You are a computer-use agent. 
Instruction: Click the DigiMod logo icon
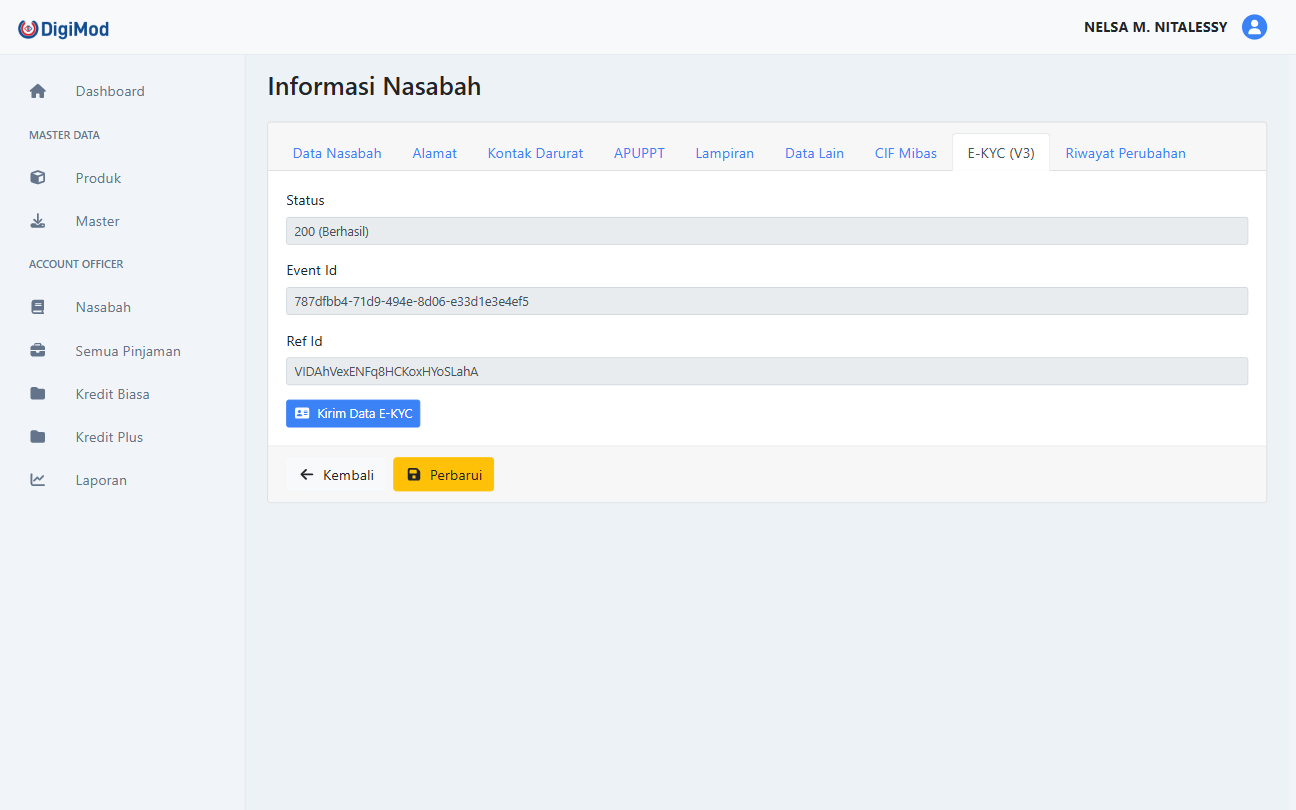pyautogui.click(x=28, y=29)
